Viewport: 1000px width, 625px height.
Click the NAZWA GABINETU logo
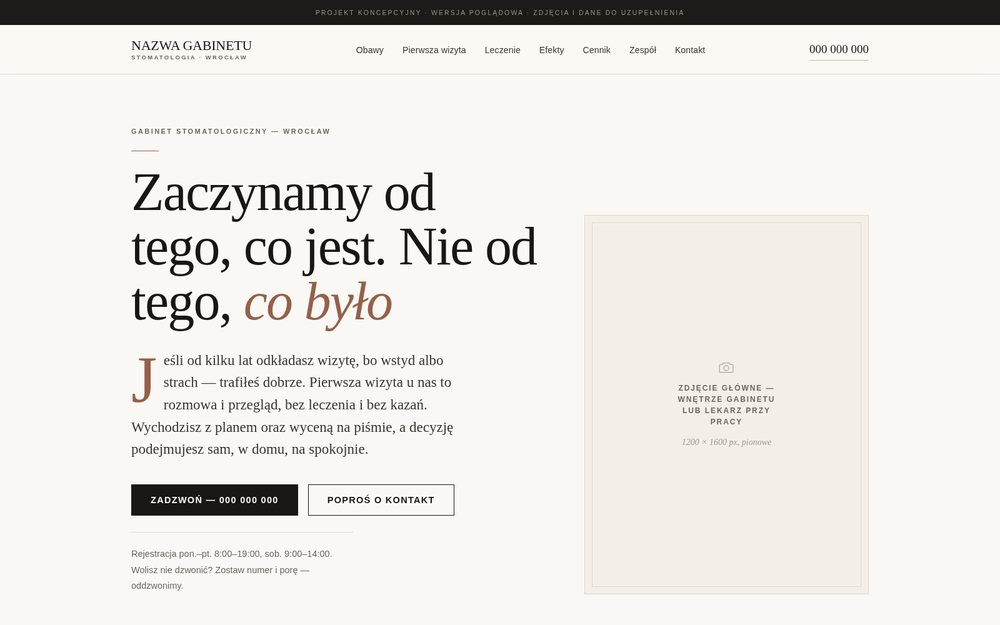pyautogui.click(x=191, y=45)
